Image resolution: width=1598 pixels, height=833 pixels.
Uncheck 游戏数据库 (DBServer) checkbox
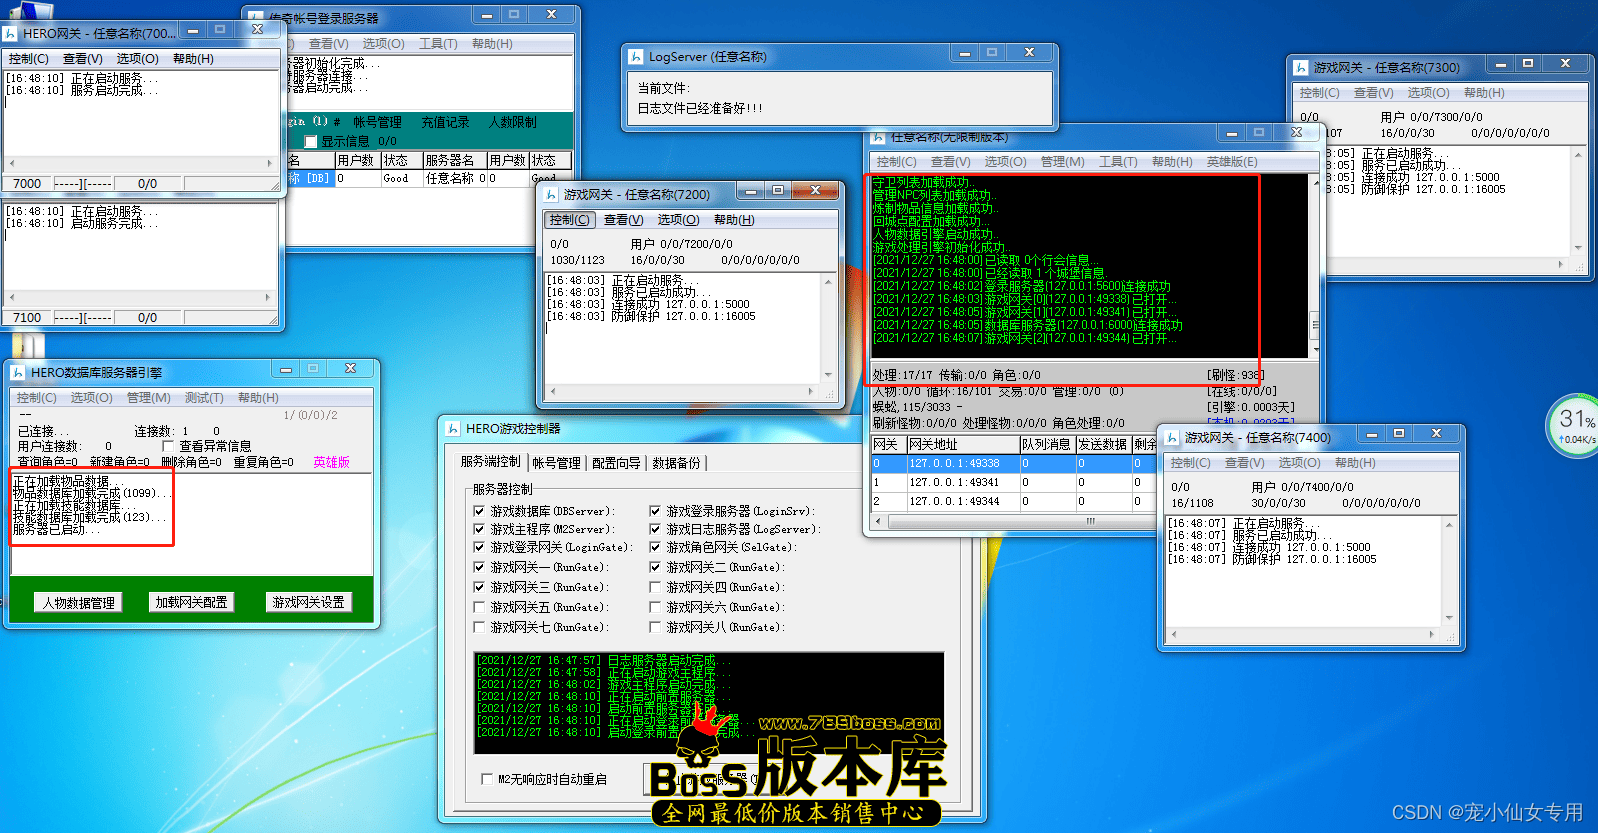pos(479,511)
